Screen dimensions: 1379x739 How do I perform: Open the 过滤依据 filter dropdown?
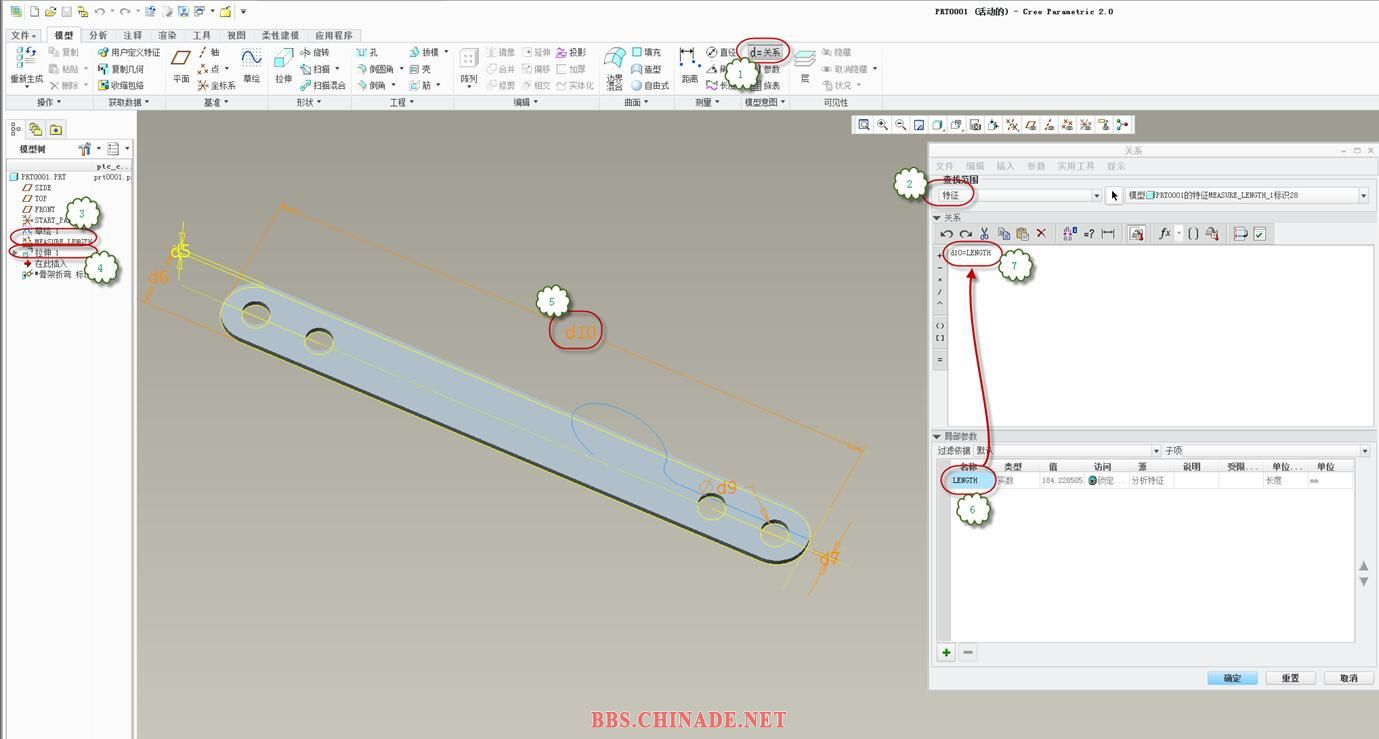1156,451
